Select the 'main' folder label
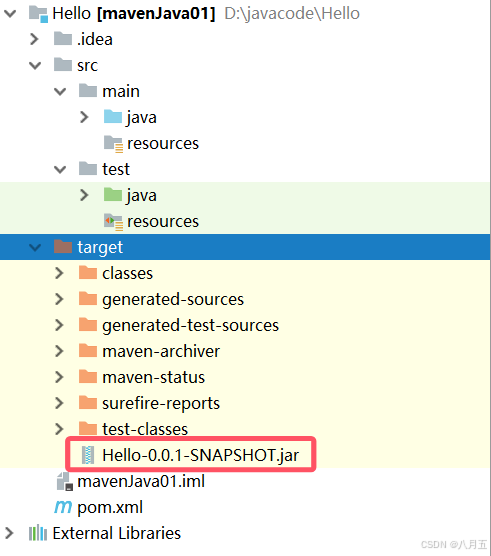 click(x=121, y=91)
